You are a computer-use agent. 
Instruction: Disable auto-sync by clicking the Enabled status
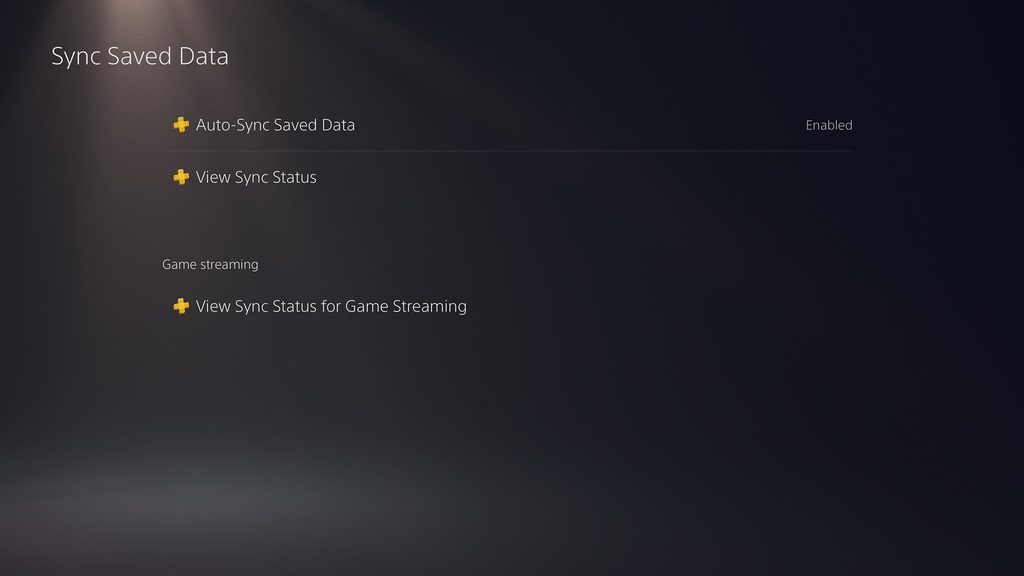point(829,125)
